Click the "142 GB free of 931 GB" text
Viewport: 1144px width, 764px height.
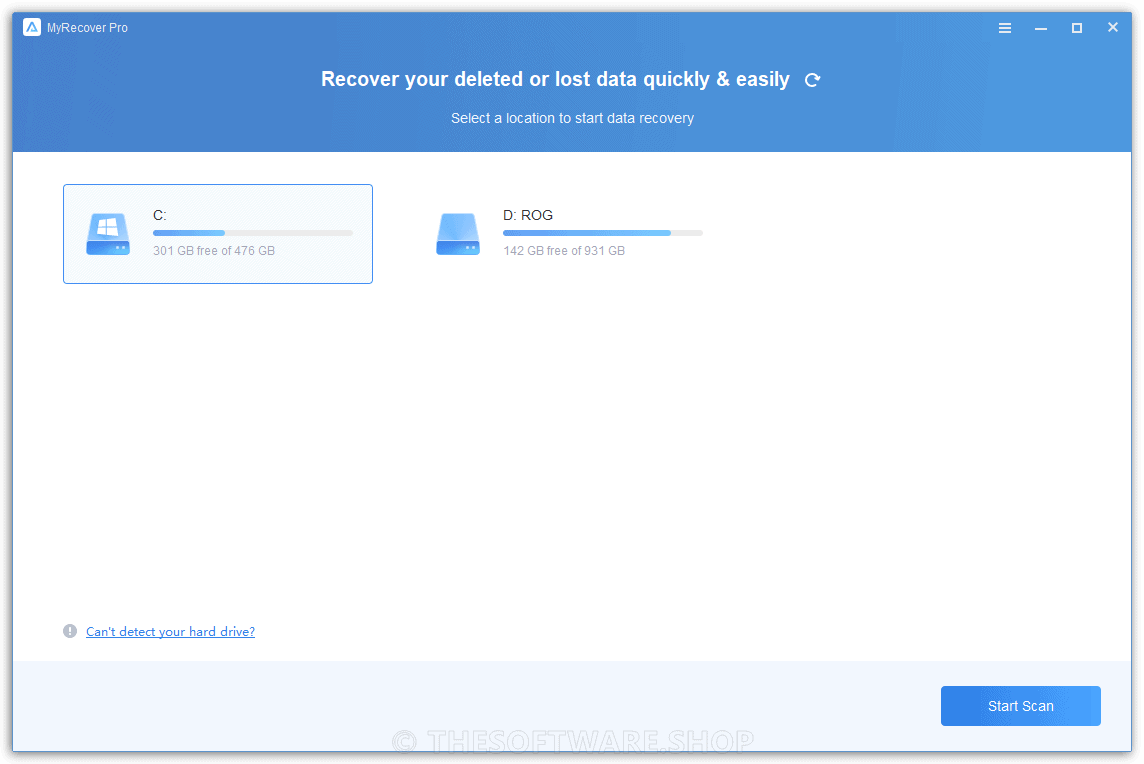pos(564,250)
